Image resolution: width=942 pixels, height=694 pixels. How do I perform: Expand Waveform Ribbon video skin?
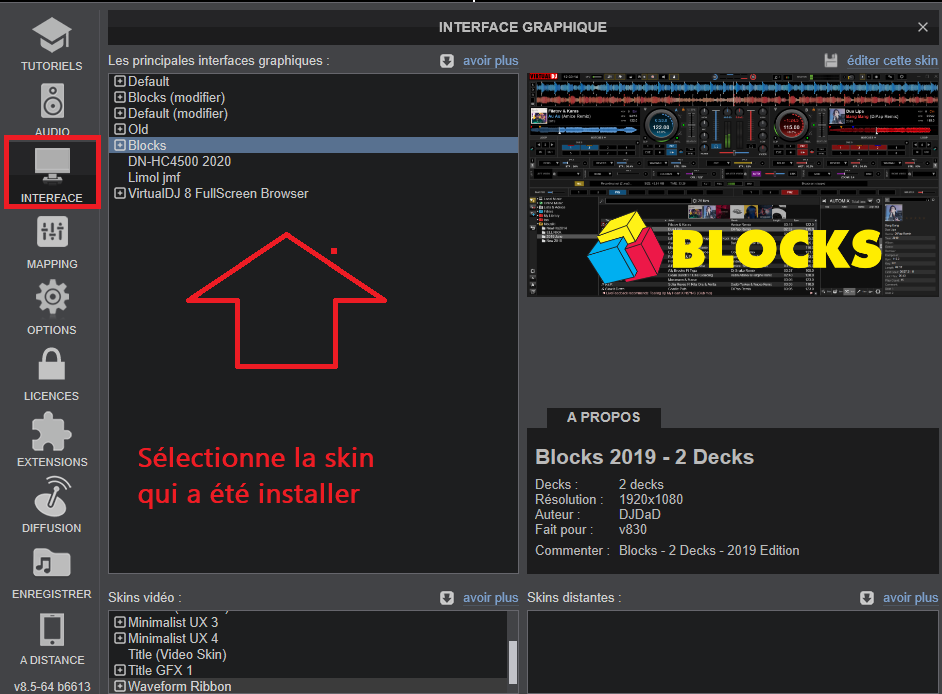pos(120,686)
